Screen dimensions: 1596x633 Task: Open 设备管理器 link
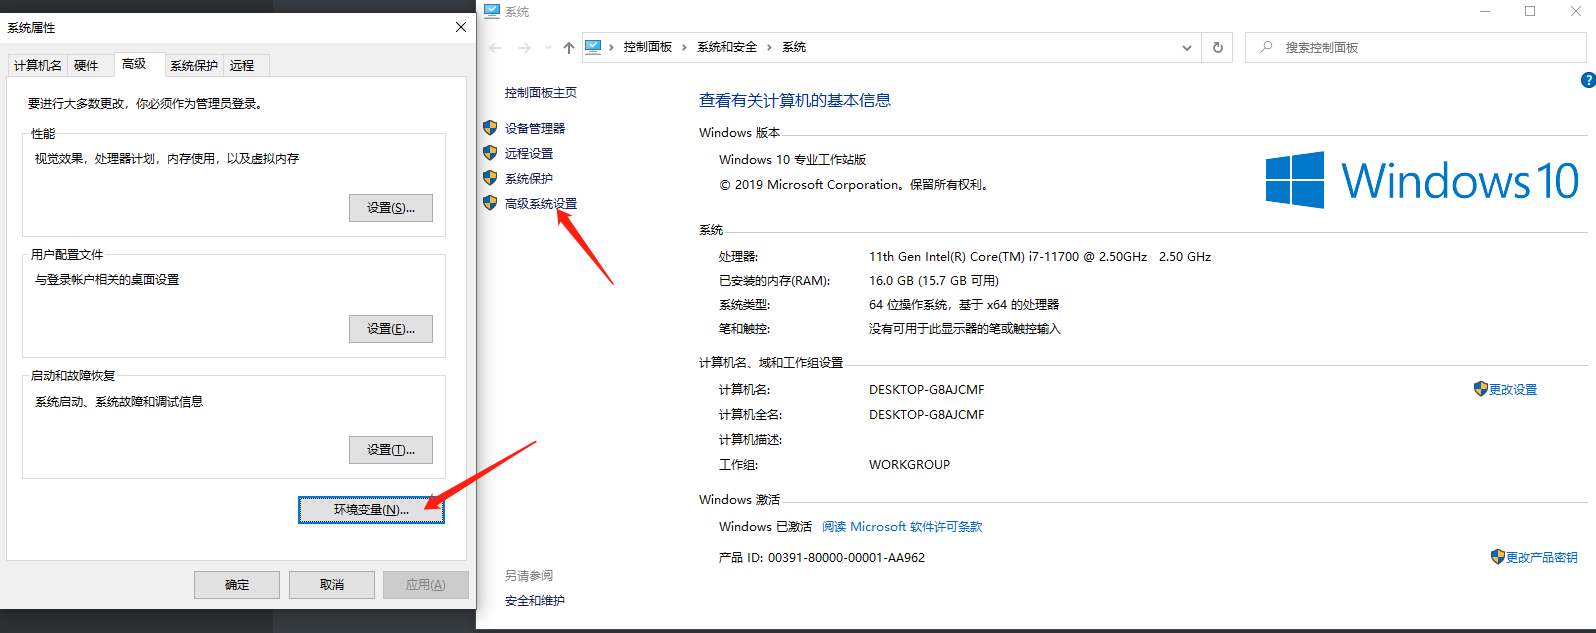(535, 128)
